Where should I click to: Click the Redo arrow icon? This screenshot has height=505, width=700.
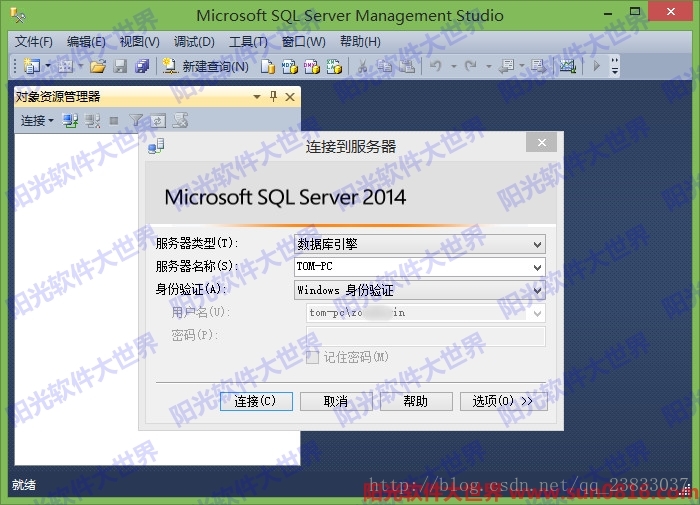tap(471, 66)
